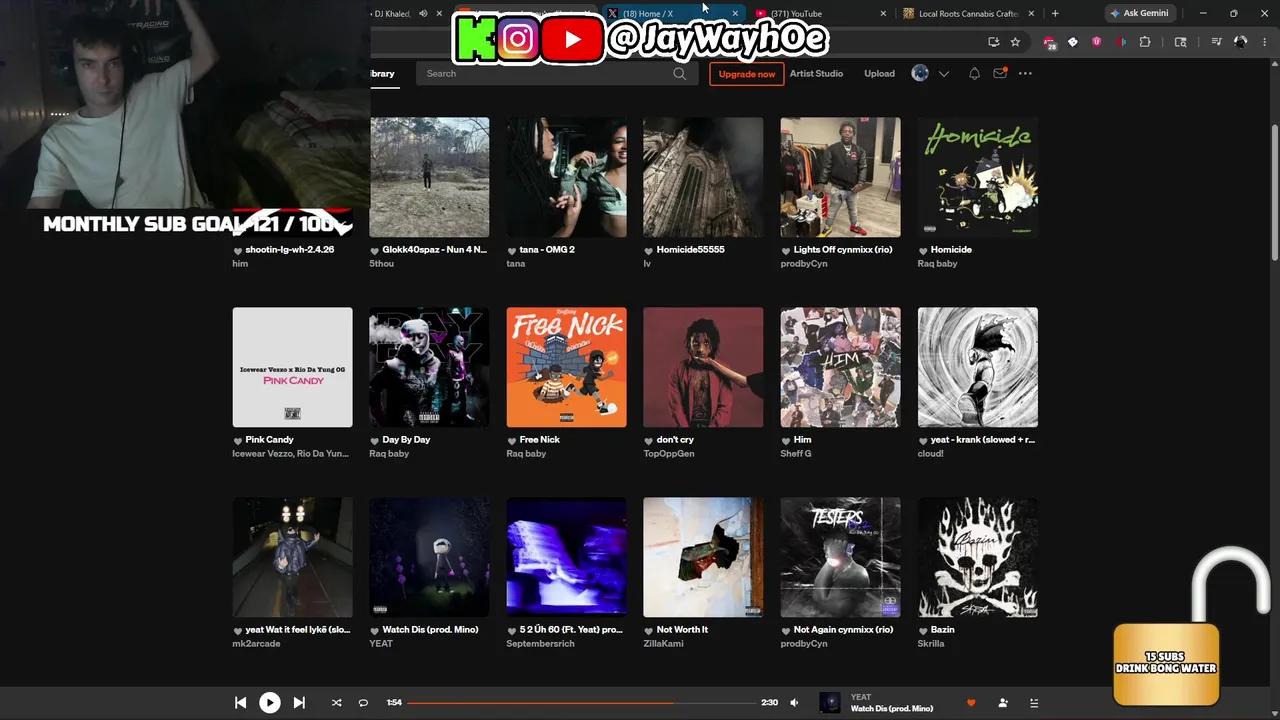1280x720 pixels.
Task: Open the next-up queue list icon
Action: [1035, 703]
